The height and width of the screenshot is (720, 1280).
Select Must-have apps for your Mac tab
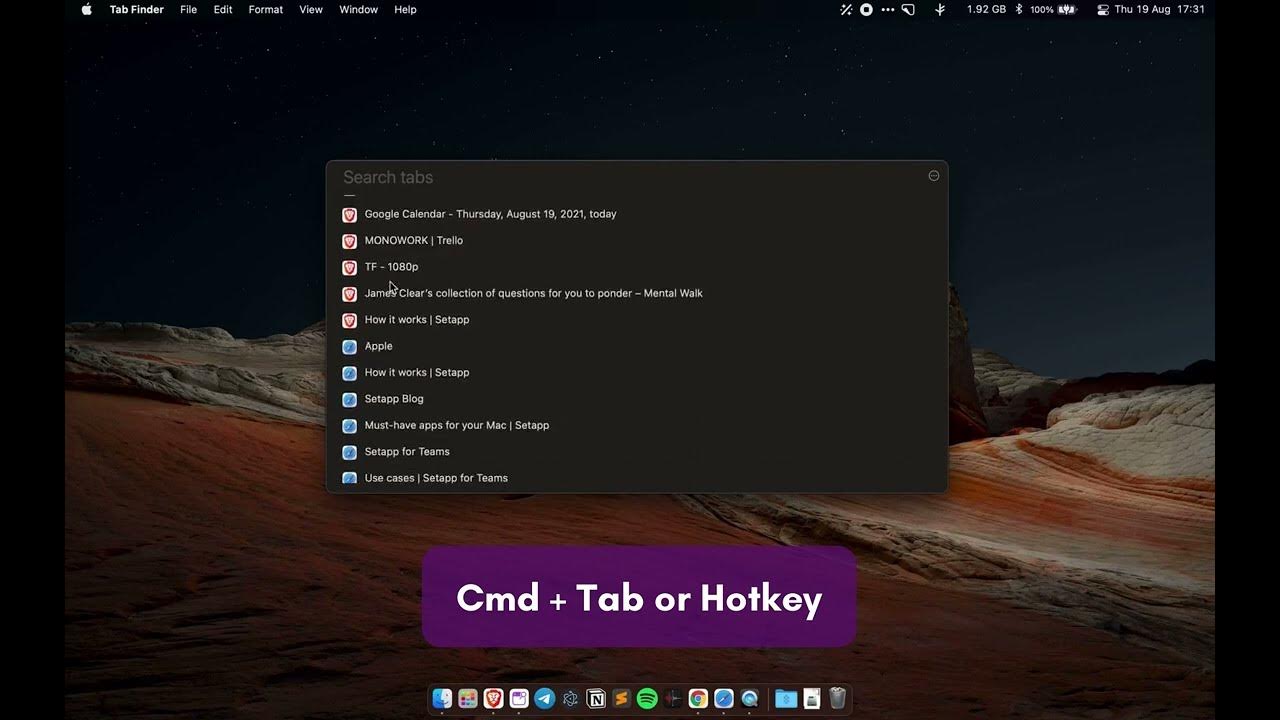637,426
